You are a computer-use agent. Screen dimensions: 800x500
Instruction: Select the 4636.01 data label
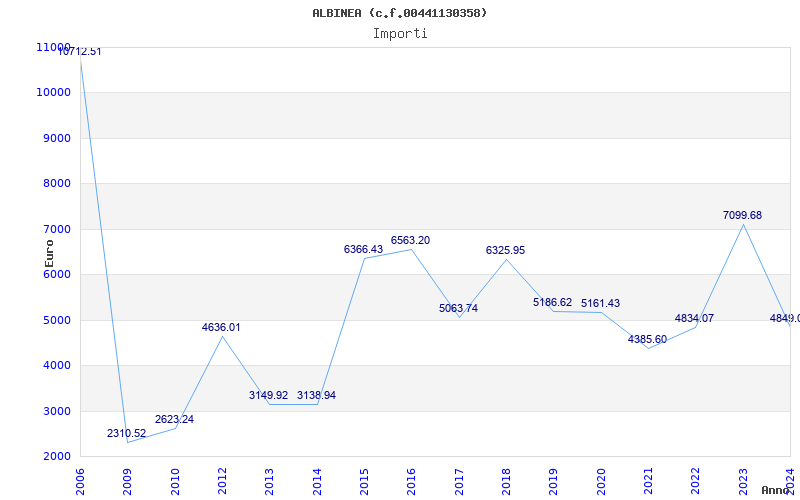221,327
